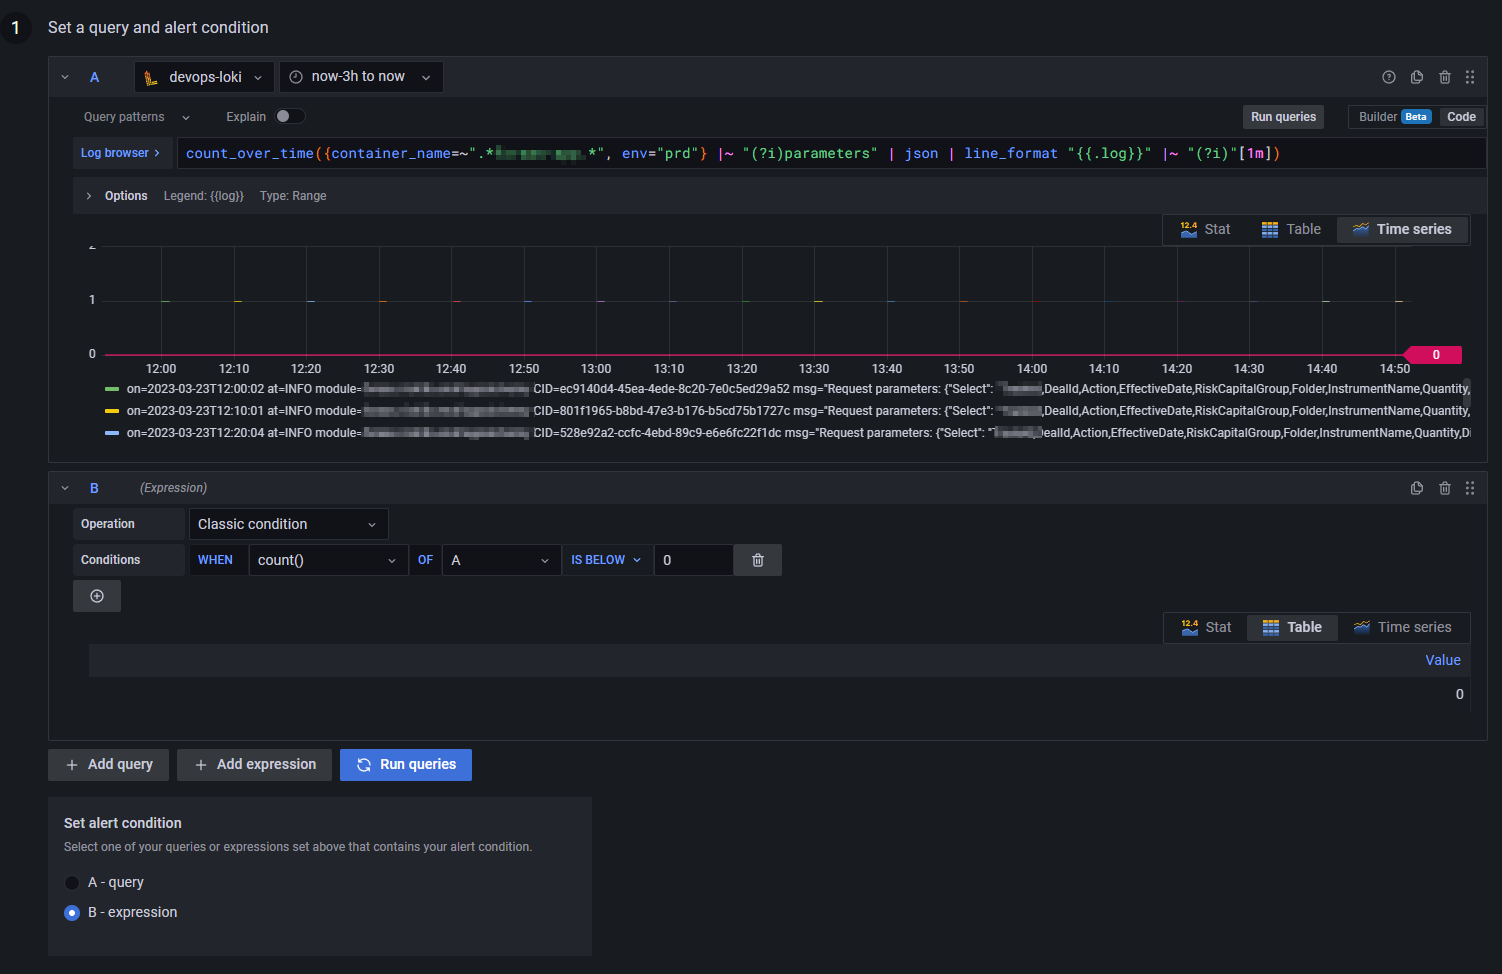This screenshot has height=974, width=1502.
Task: Click the legend entry for CID=801f1965
Action: click(x=798, y=411)
